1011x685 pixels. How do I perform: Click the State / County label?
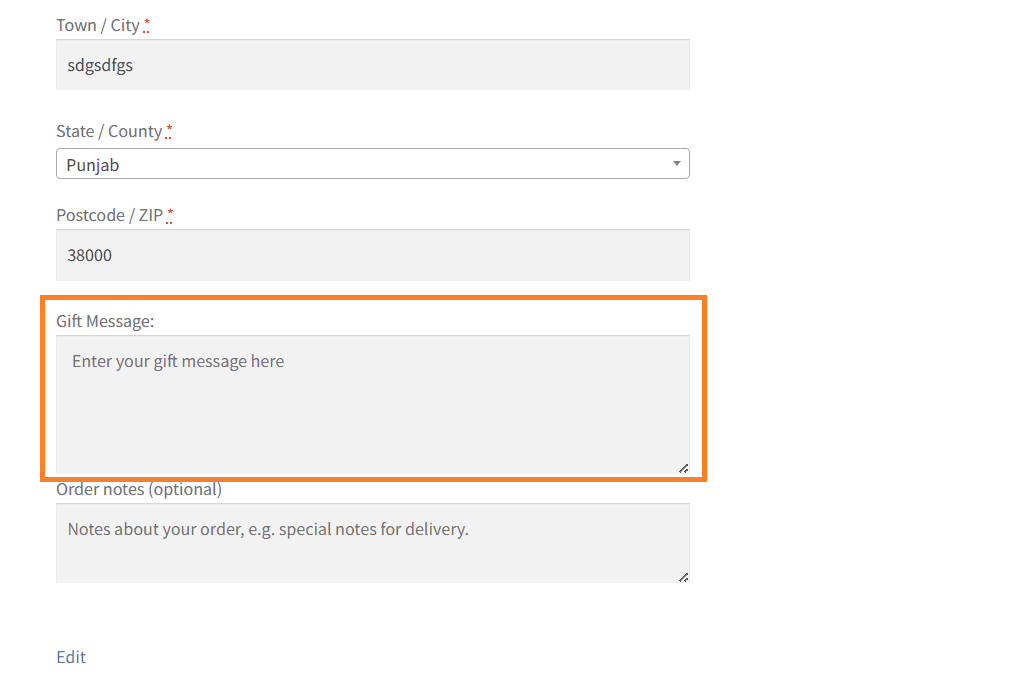coord(109,131)
